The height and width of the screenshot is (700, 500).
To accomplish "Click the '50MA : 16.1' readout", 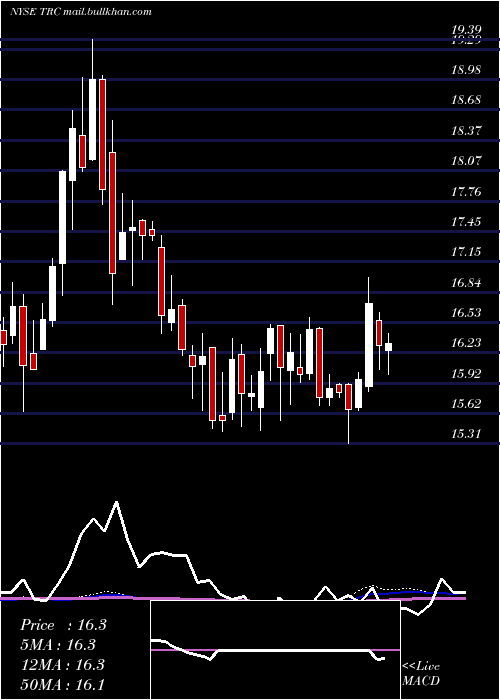I will coord(62,684).
